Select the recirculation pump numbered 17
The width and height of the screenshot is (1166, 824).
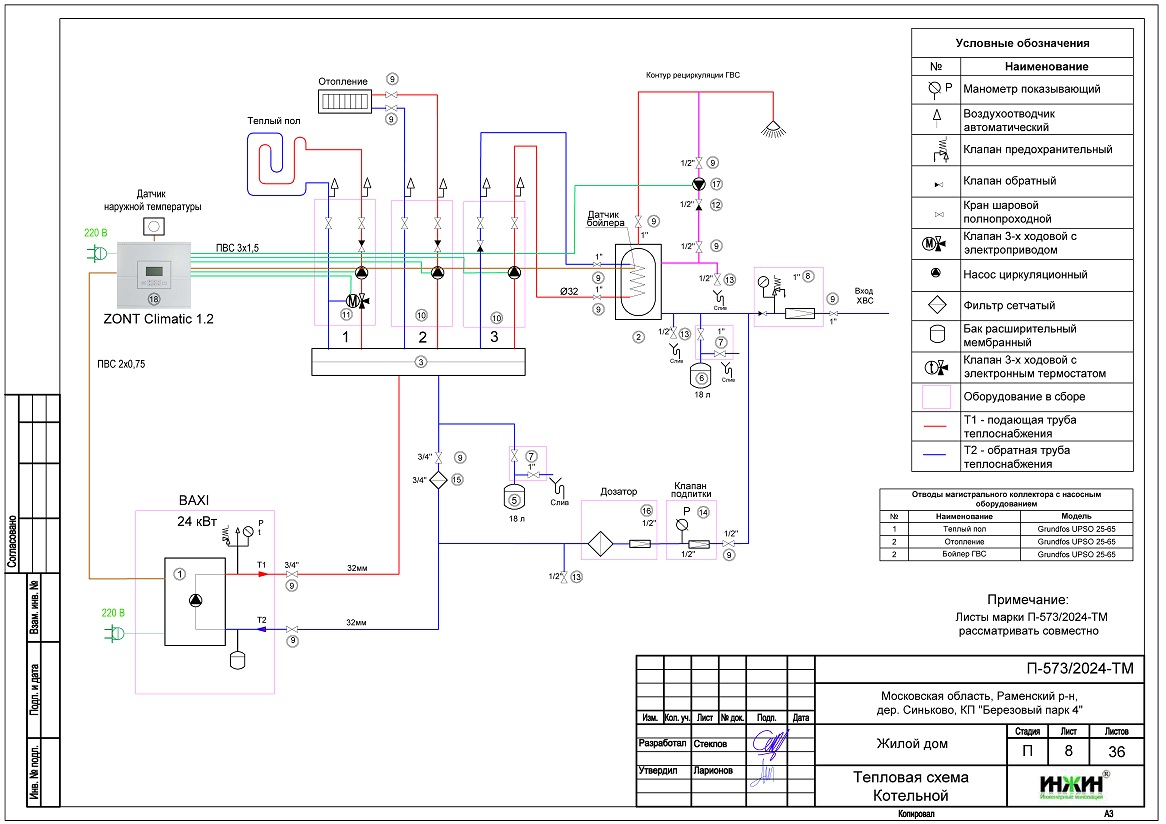click(x=699, y=184)
